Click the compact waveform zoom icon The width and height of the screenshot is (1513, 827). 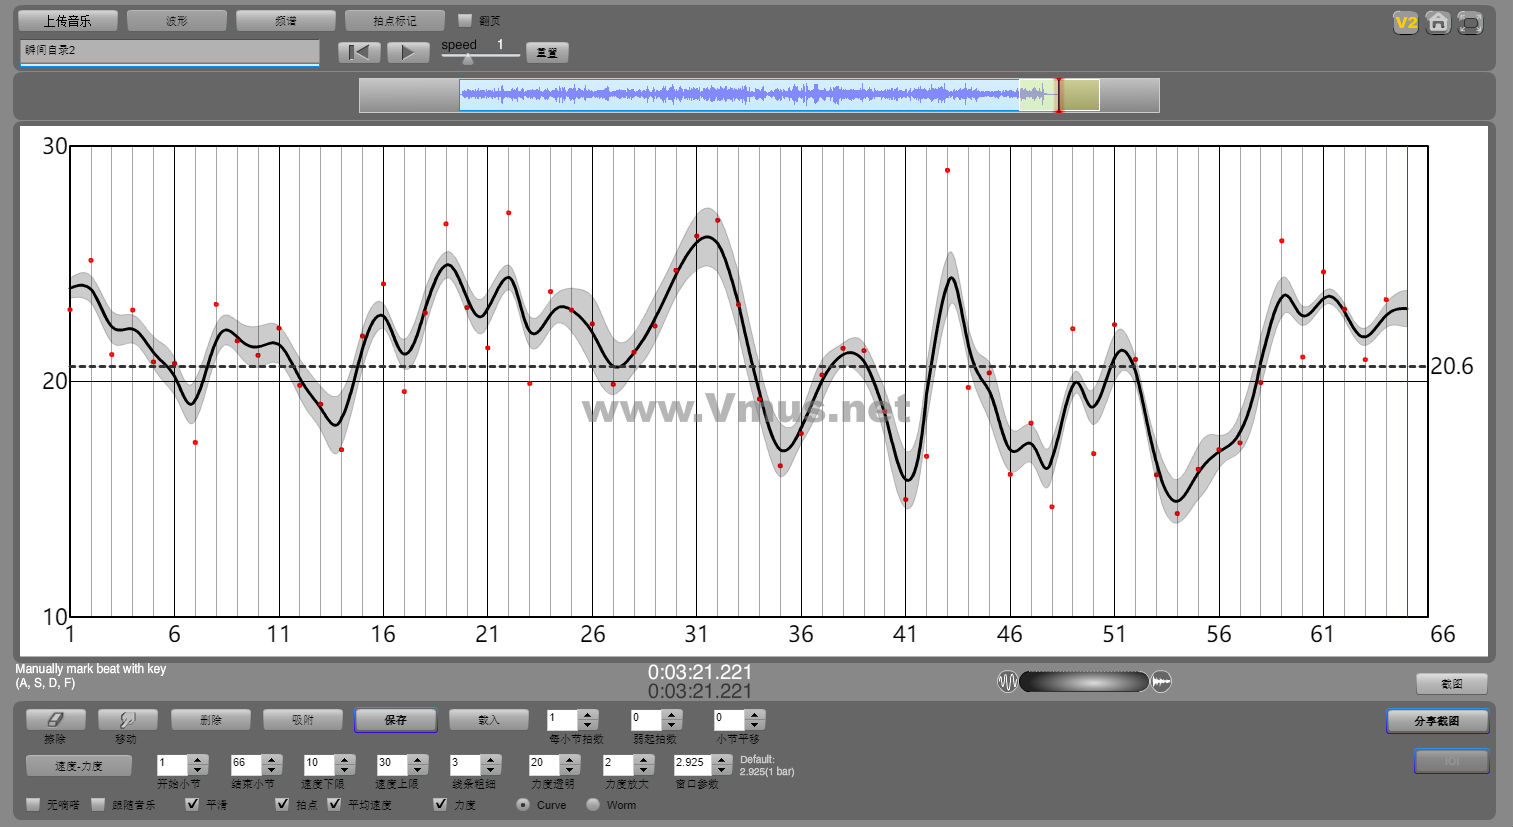(1007, 682)
